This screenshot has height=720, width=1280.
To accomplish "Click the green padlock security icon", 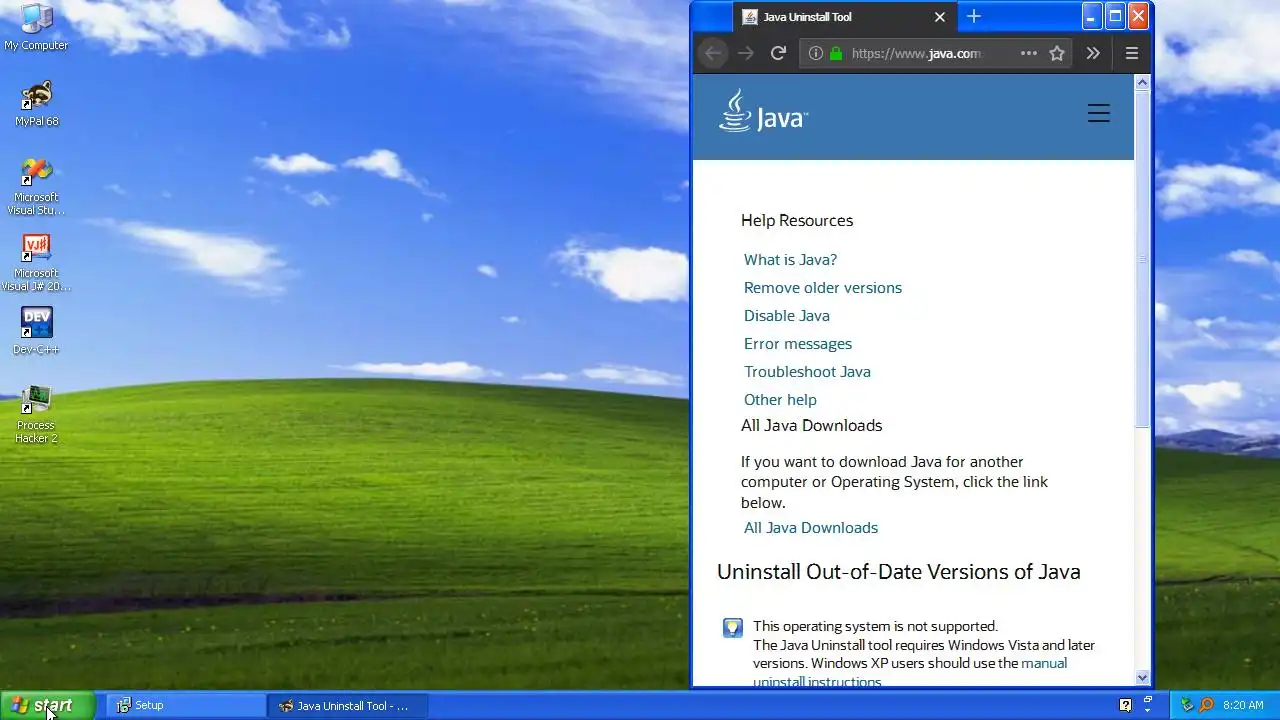I will (x=836, y=53).
